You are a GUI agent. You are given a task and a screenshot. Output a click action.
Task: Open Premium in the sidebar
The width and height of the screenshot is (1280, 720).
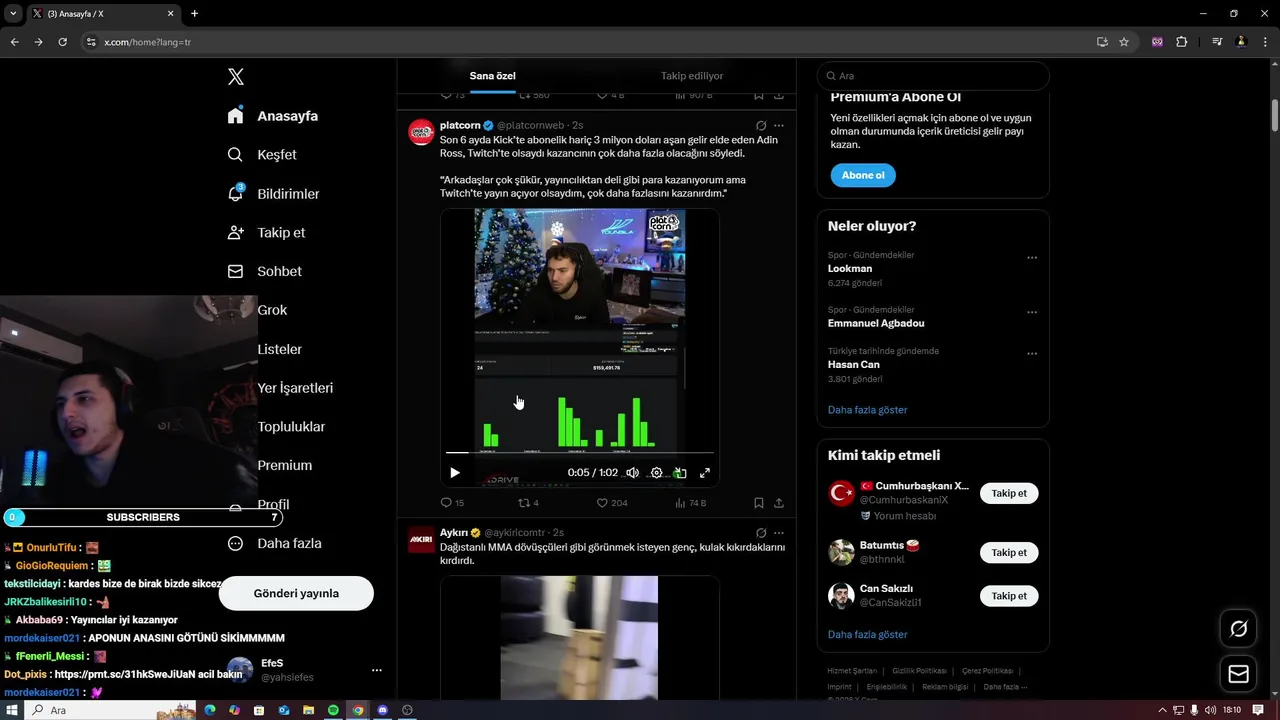pyautogui.click(x=285, y=465)
